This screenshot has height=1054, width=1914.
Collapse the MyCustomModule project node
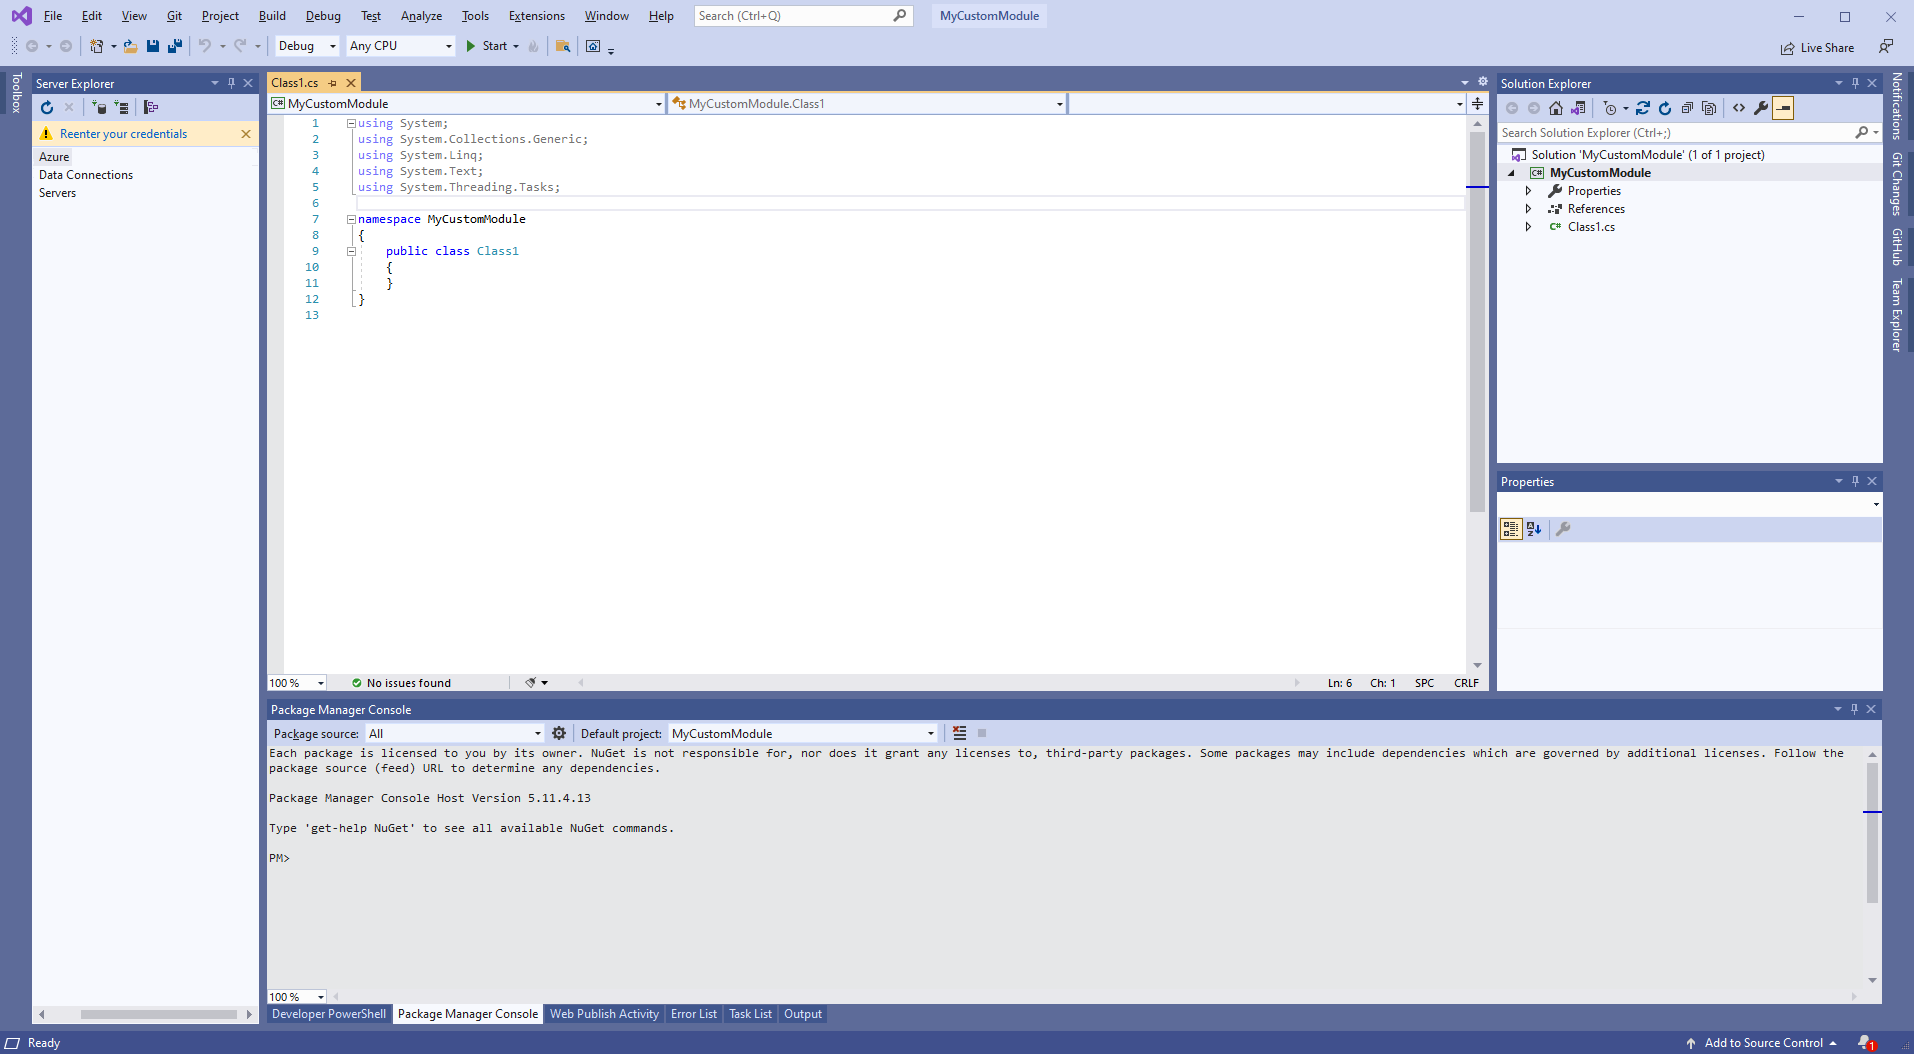click(x=1511, y=173)
